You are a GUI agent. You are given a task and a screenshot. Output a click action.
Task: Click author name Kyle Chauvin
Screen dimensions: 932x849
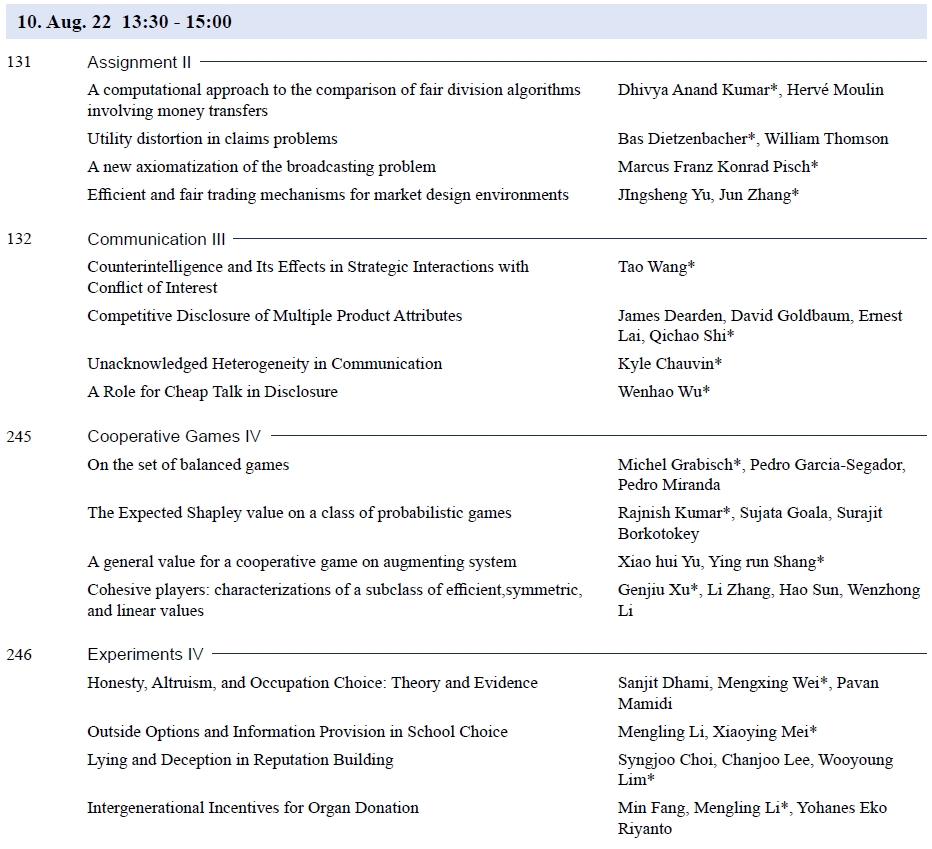[x=669, y=364]
